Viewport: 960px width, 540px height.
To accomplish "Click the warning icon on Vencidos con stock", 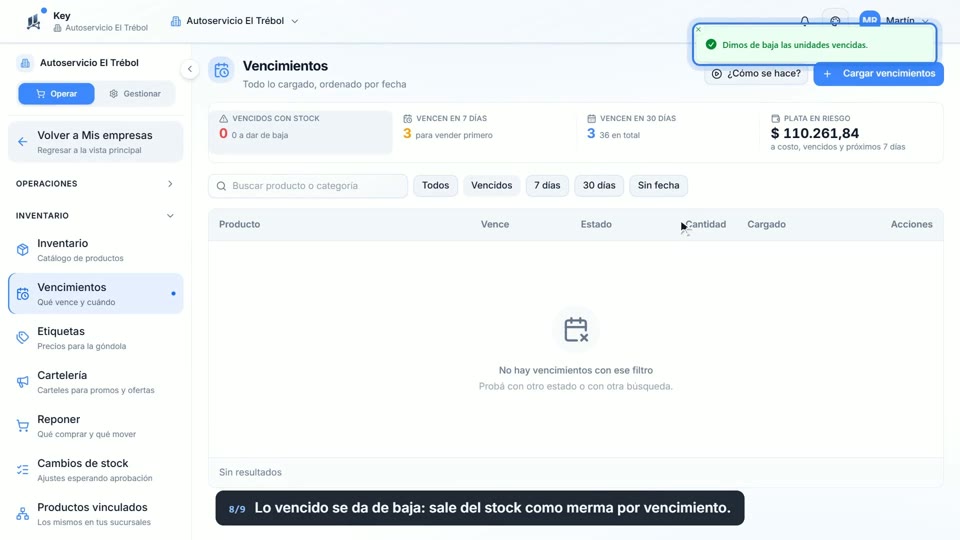I will [x=223, y=118].
